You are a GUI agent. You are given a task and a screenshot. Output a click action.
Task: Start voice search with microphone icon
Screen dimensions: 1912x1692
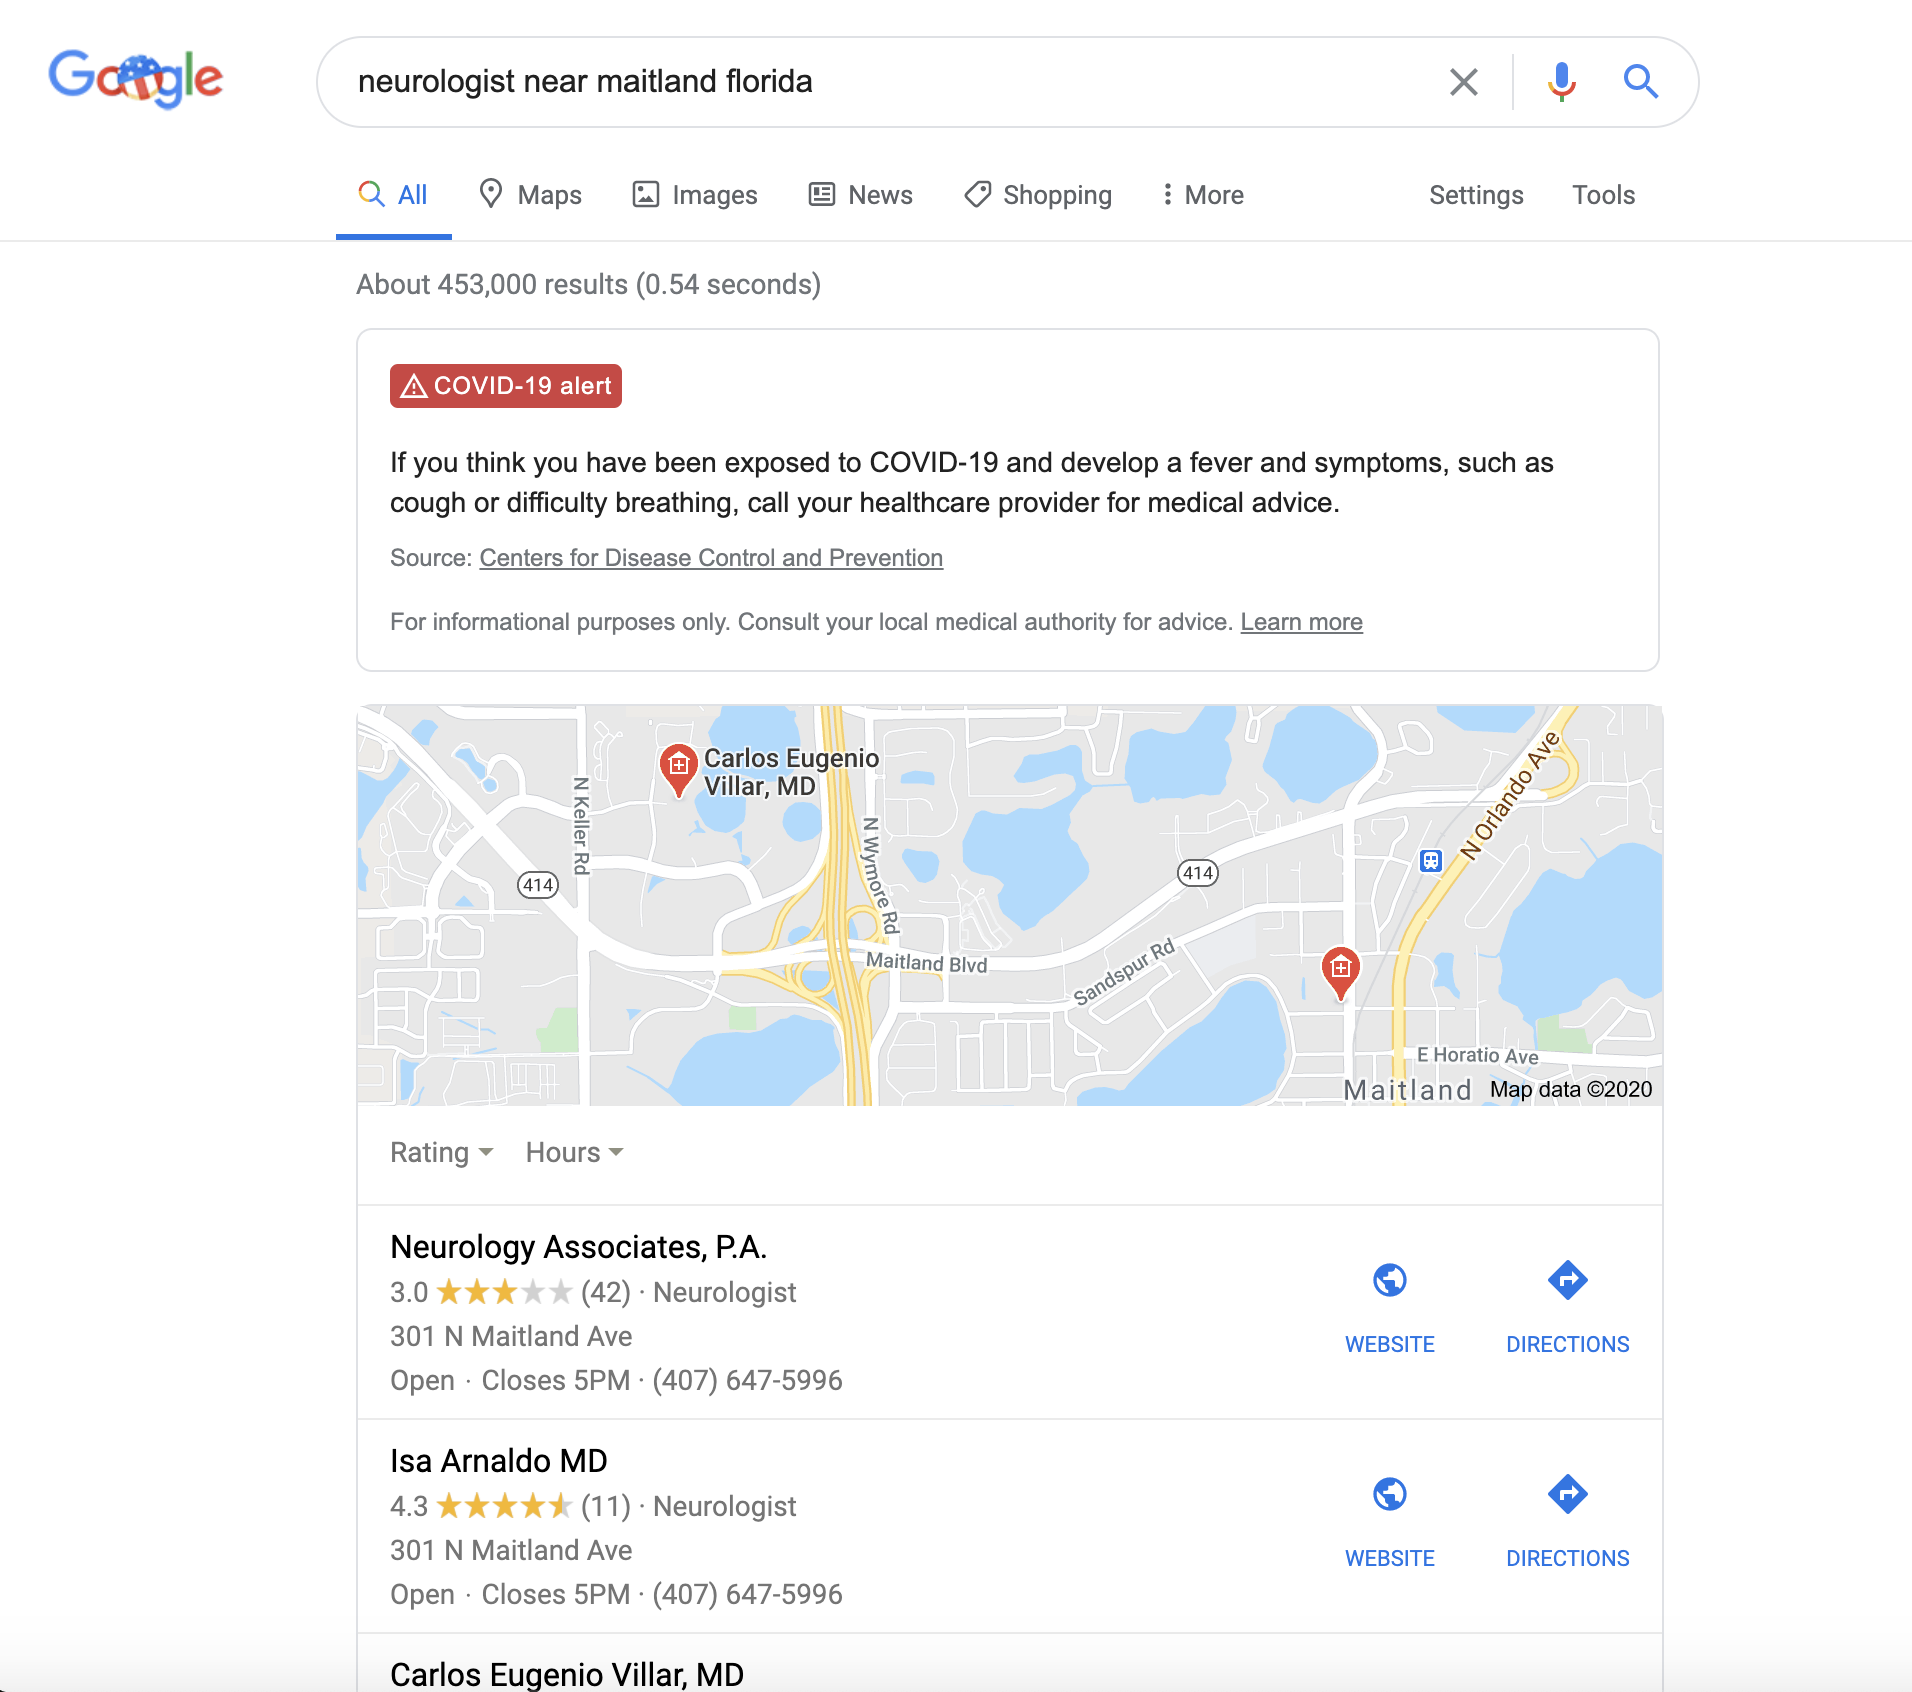pyautogui.click(x=1561, y=82)
